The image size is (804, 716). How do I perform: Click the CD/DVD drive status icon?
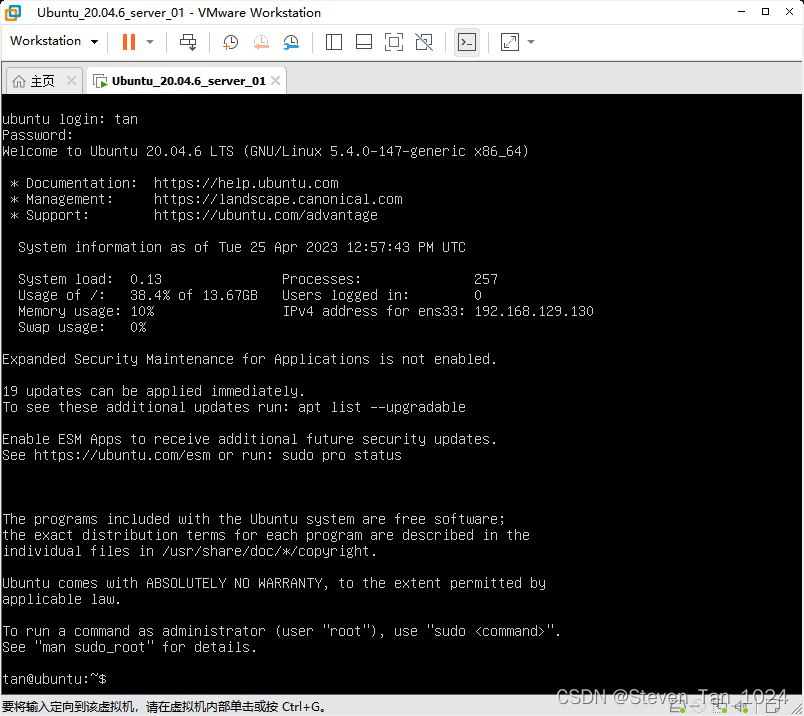point(699,707)
